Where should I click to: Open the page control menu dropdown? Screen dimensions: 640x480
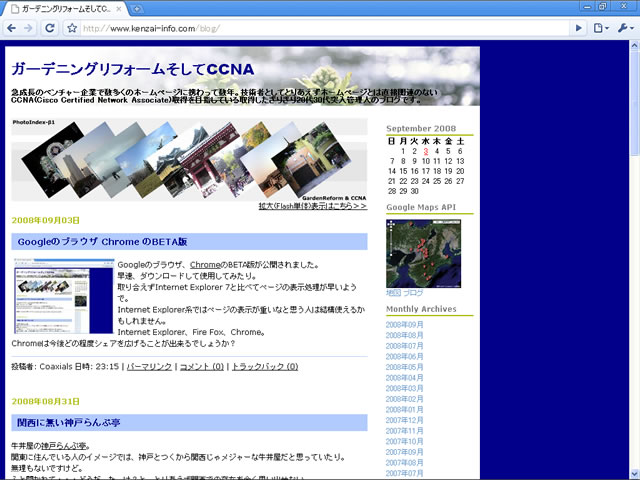[x=601, y=28]
